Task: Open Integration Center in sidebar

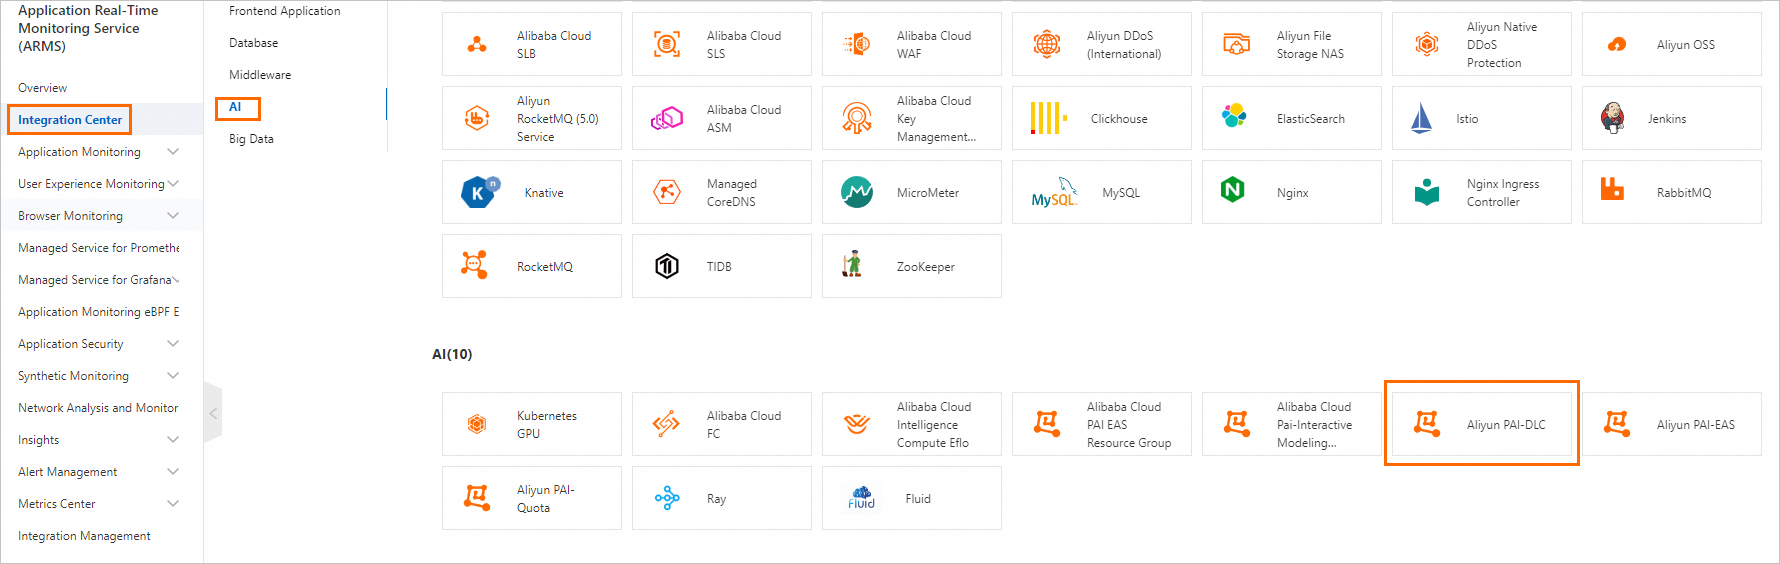Action: point(70,120)
